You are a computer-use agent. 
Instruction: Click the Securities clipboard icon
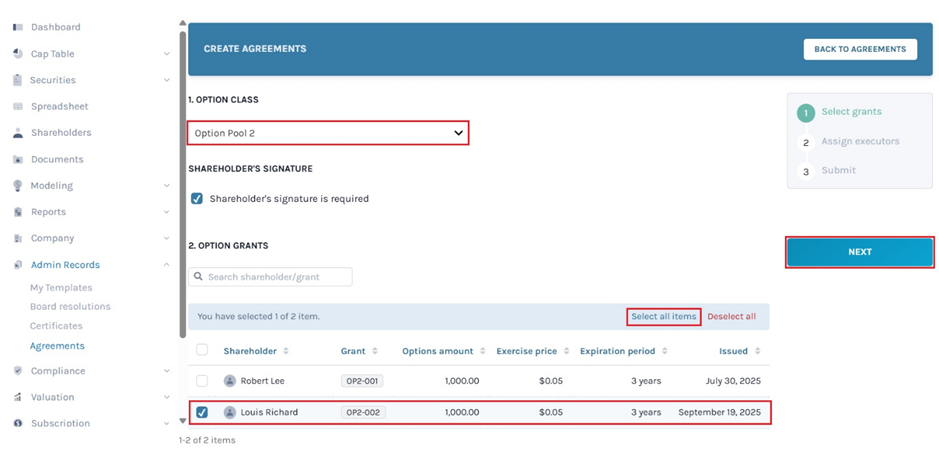[x=18, y=80]
